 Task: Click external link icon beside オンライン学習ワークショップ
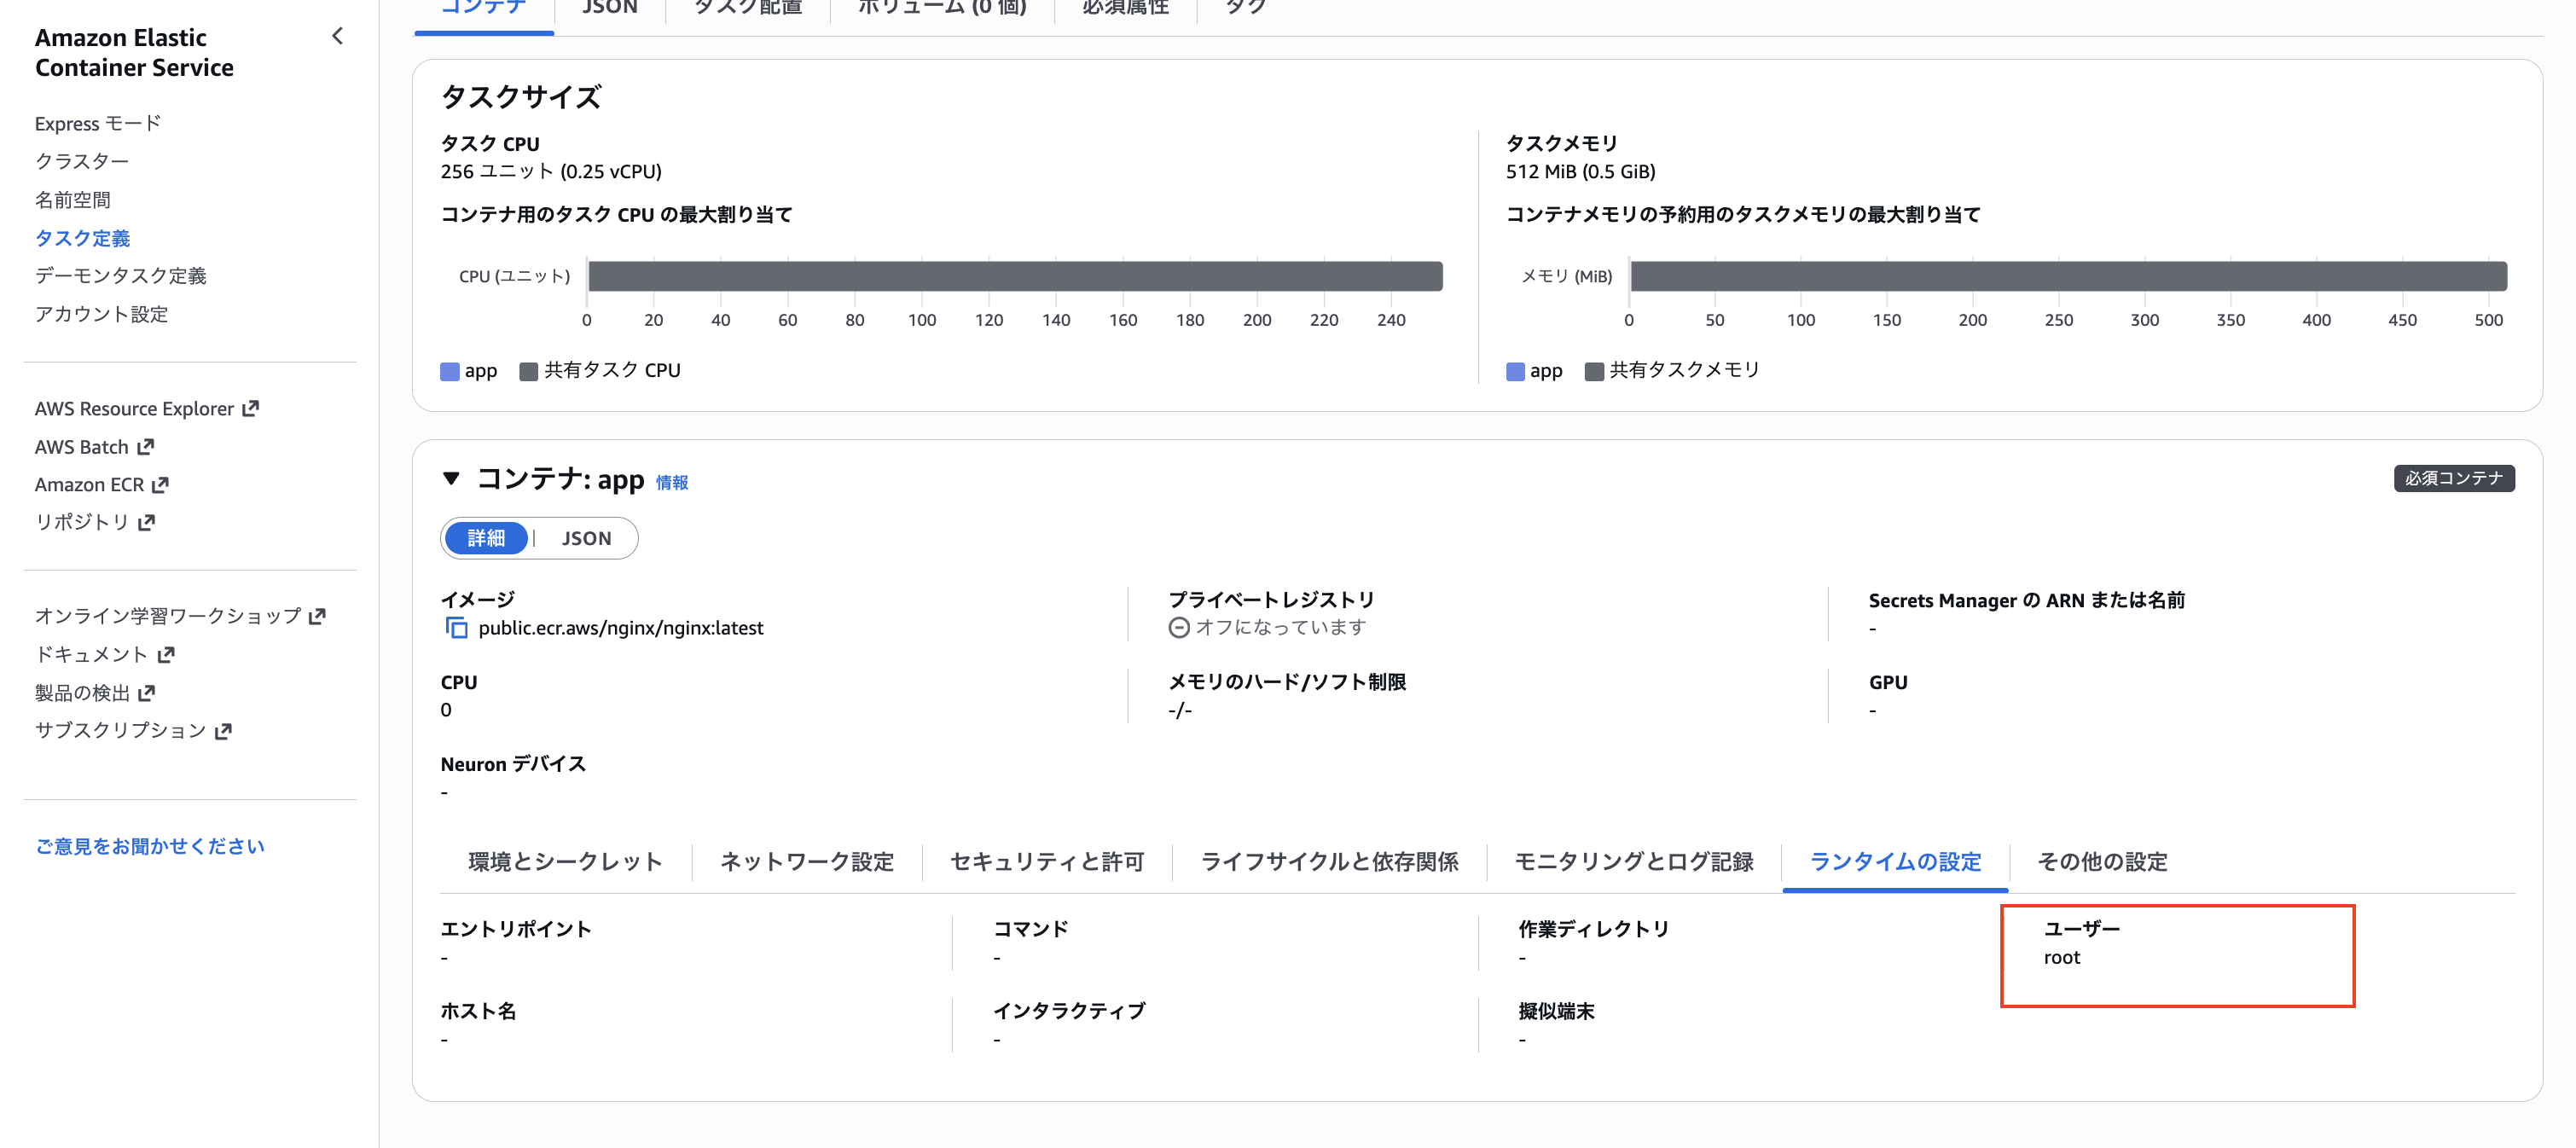coord(318,616)
